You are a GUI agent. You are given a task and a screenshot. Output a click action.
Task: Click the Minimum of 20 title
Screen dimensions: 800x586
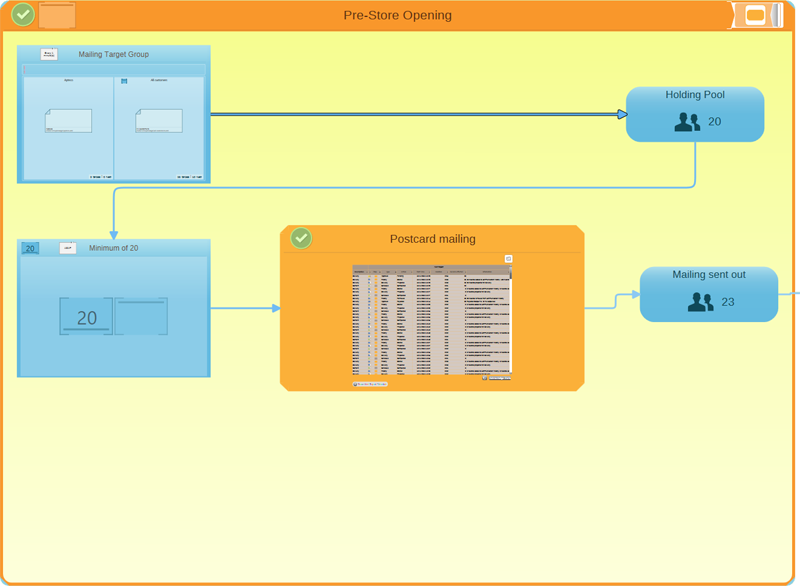pos(114,248)
